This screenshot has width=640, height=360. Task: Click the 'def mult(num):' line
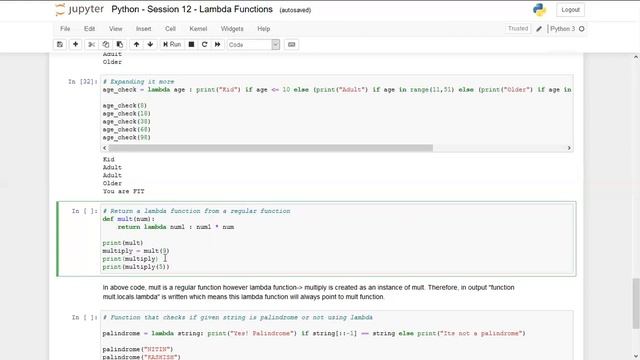point(129,219)
